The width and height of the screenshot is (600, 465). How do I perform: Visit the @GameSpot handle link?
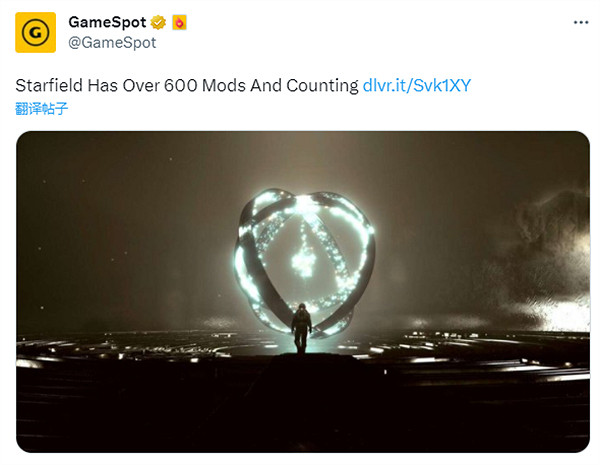point(111,42)
